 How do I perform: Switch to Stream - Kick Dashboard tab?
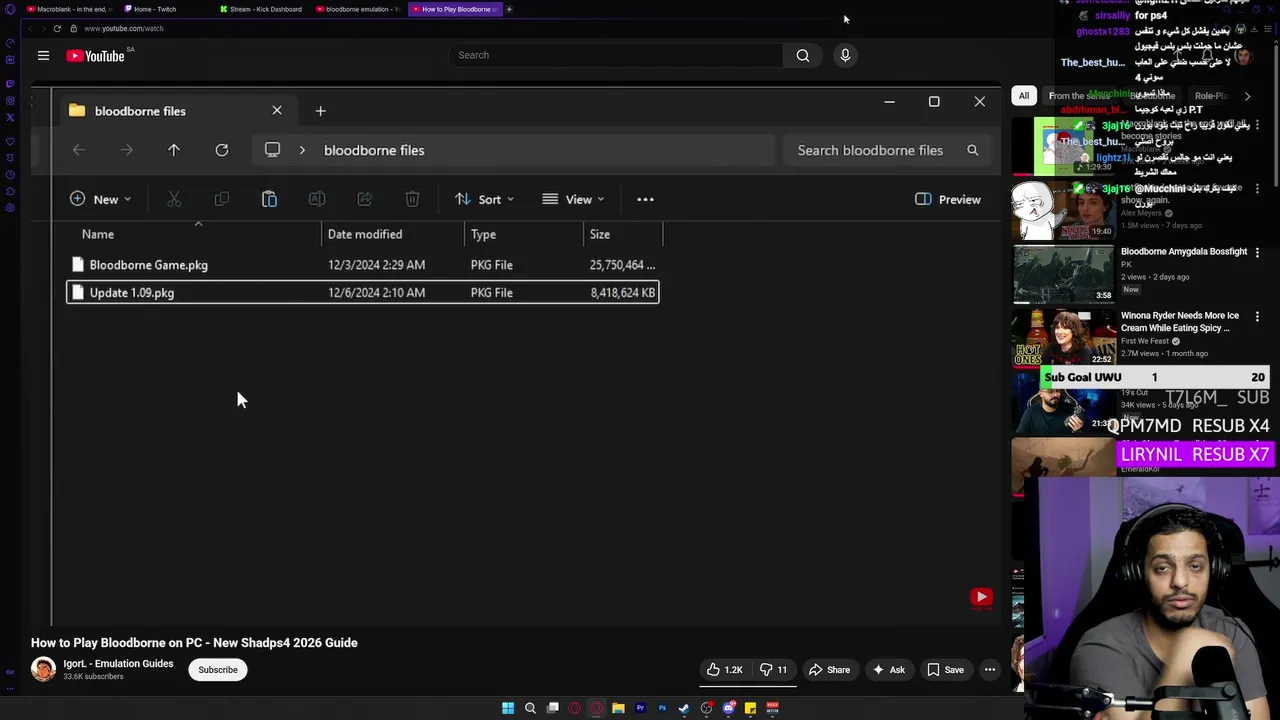pos(262,9)
